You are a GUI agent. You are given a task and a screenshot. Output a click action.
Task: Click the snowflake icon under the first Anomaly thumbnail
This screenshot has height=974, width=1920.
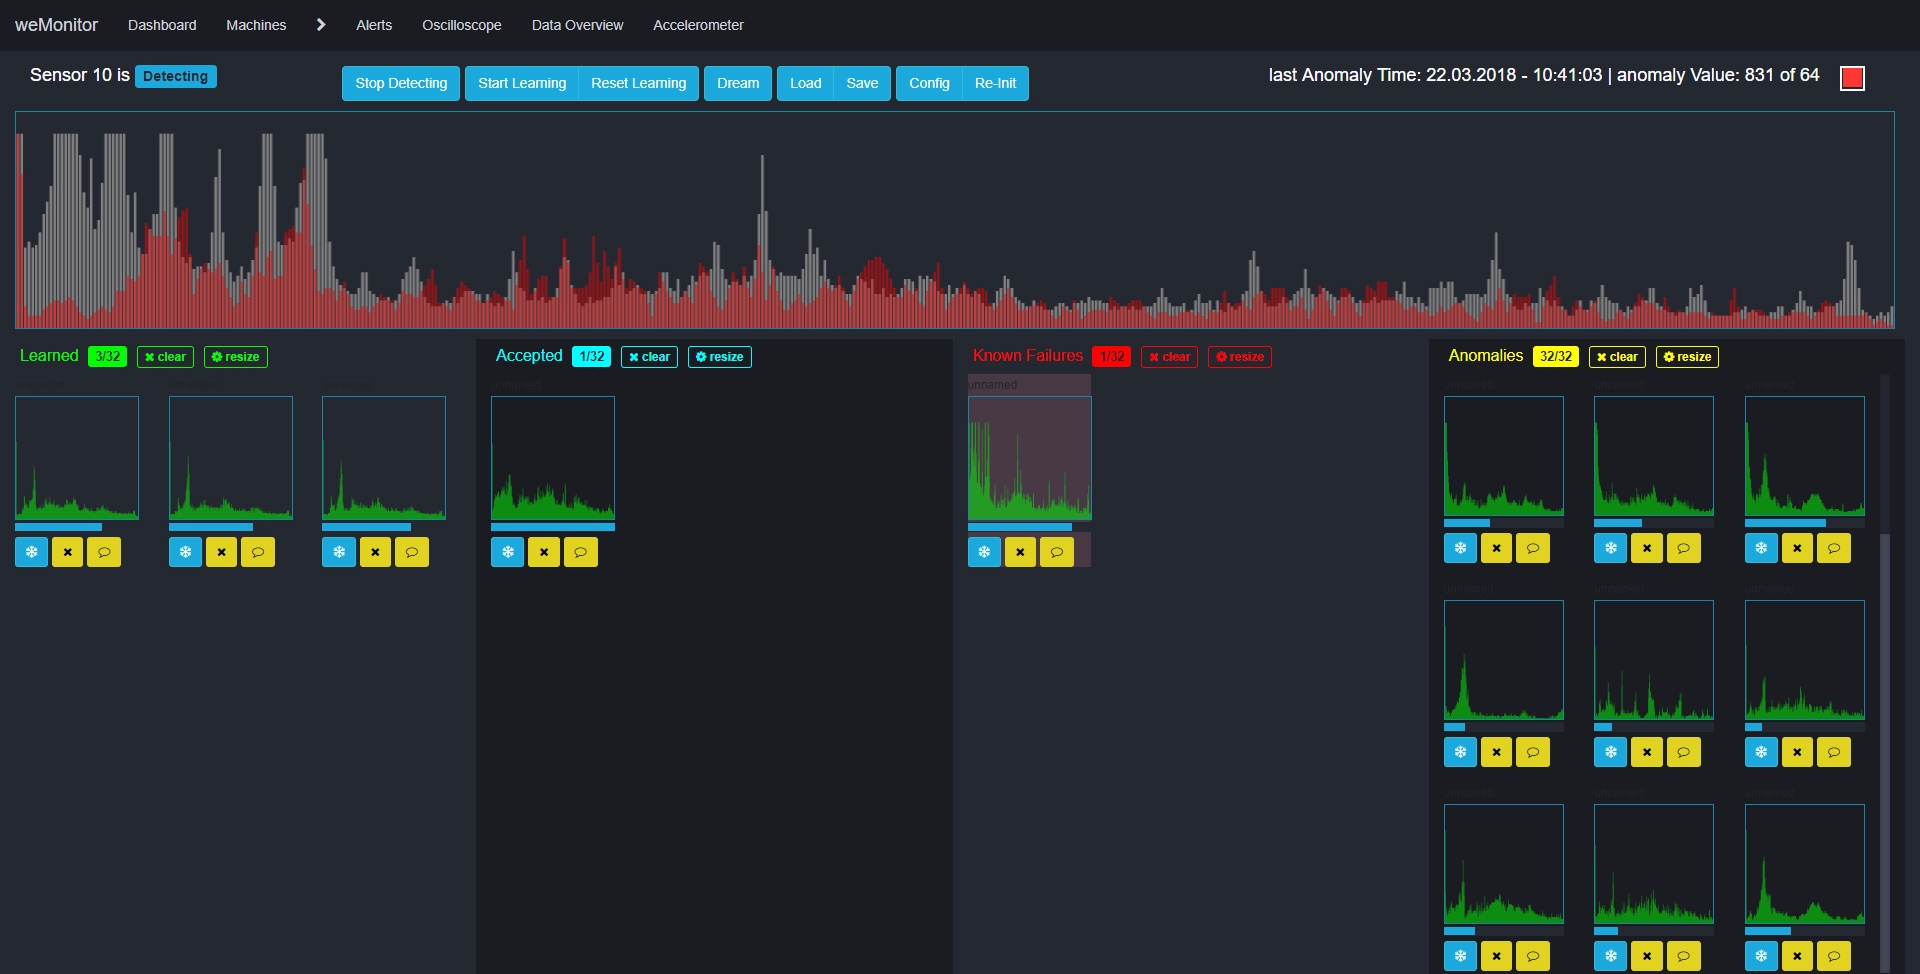(1460, 548)
